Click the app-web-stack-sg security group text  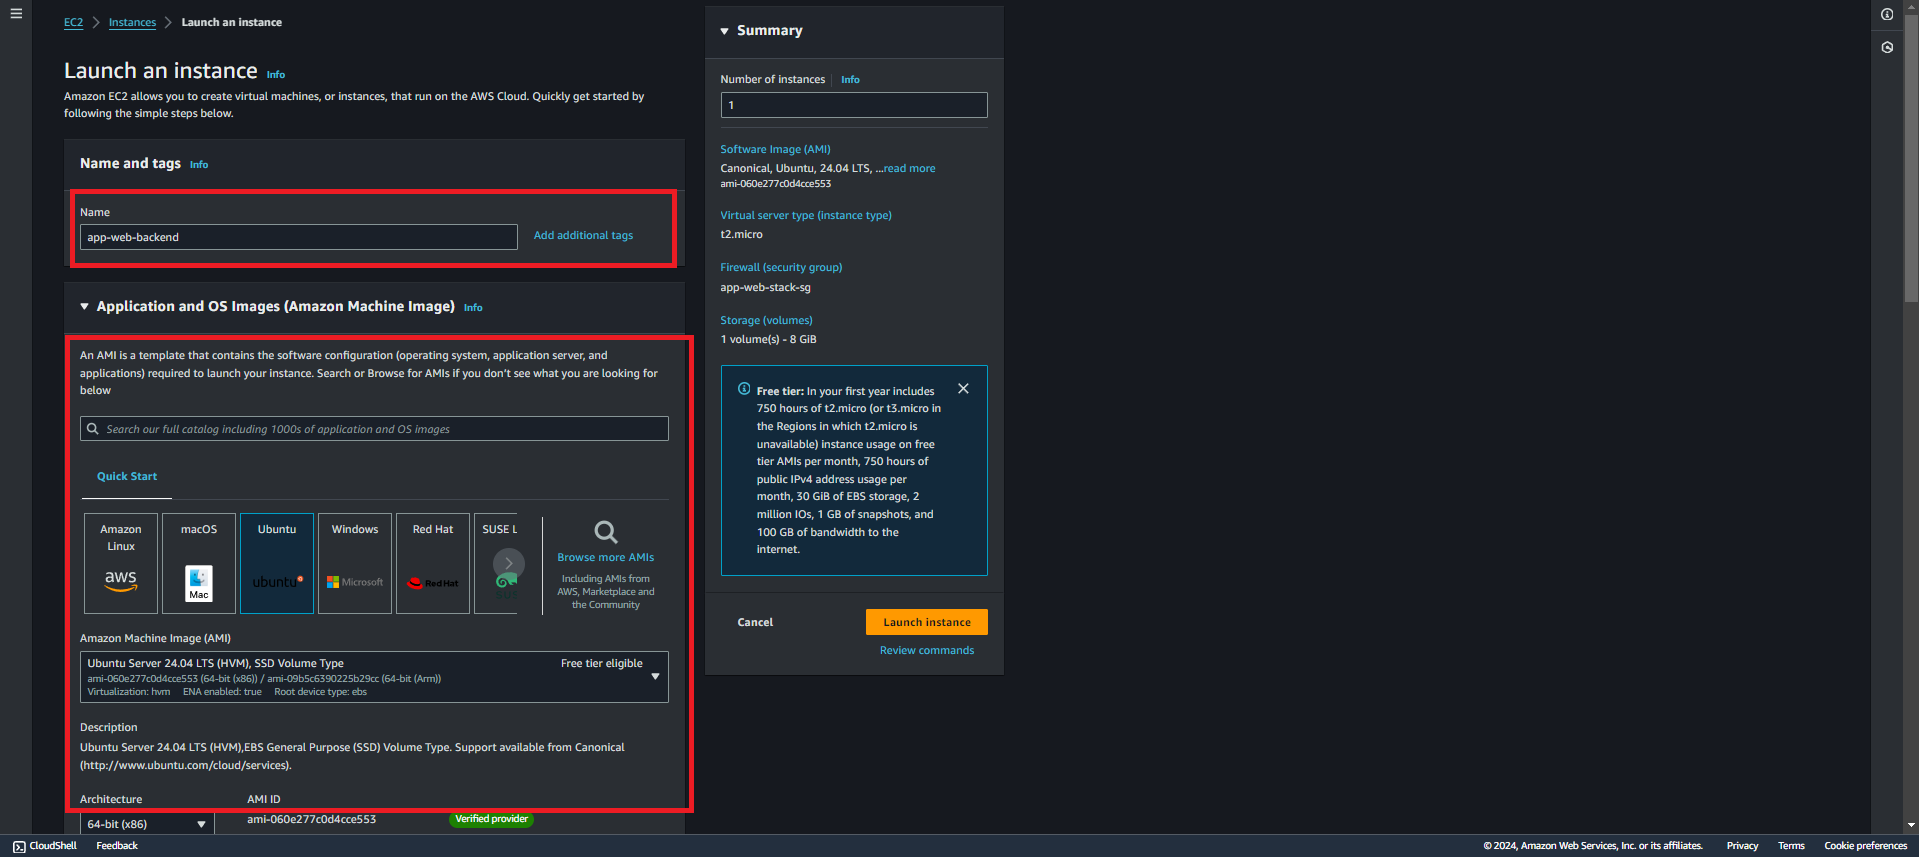pos(766,288)
